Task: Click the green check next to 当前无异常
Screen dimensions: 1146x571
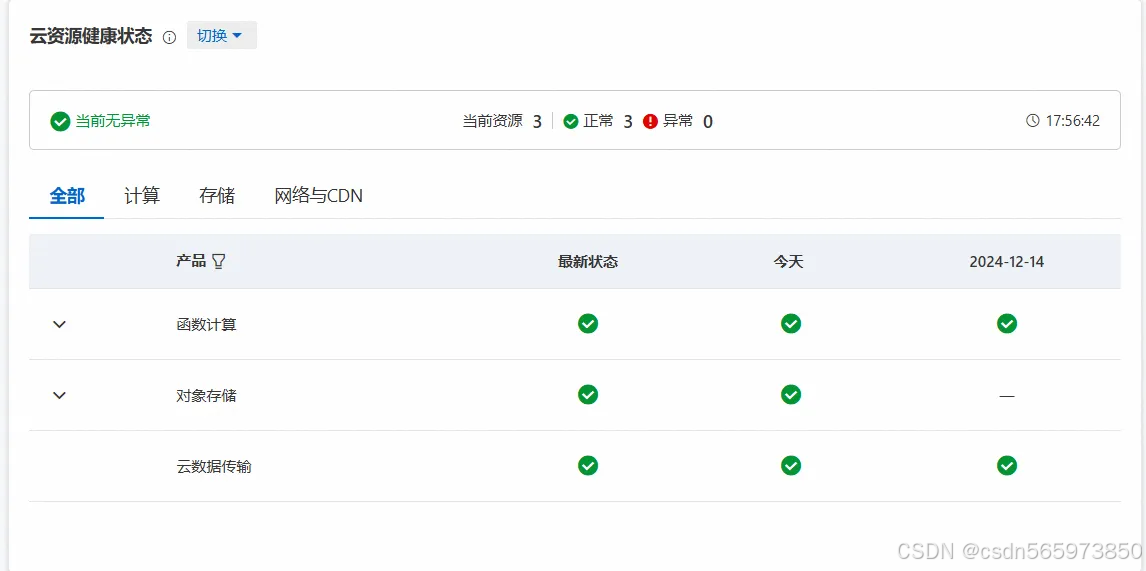Action: (60, 121)
